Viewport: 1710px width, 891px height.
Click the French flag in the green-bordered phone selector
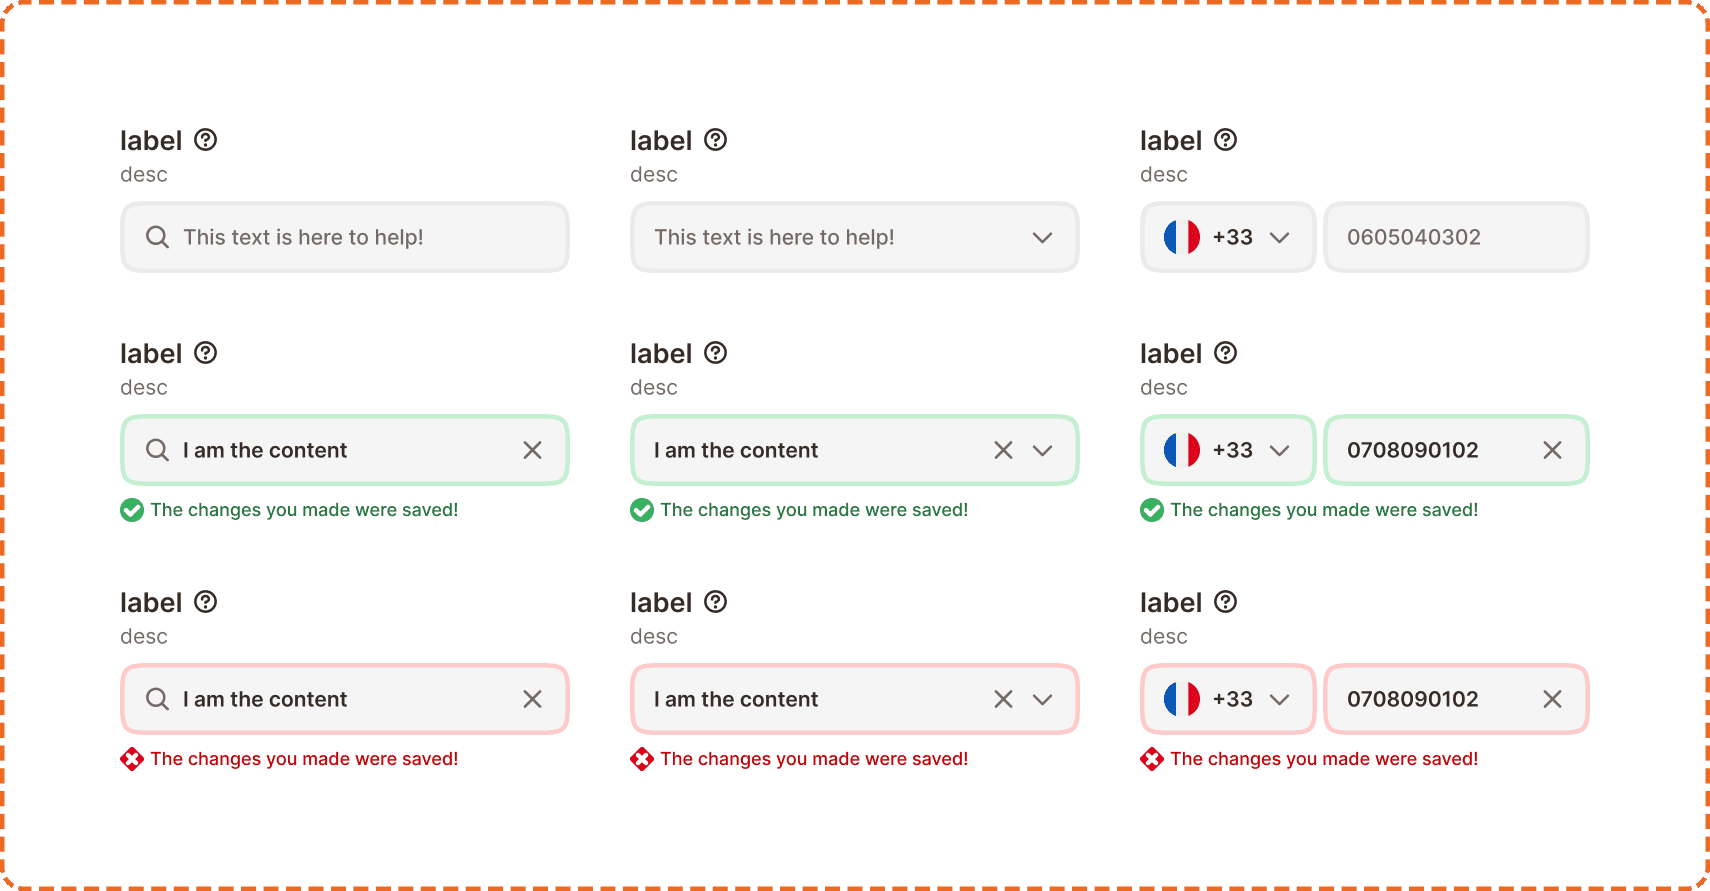click(1181, 450)
